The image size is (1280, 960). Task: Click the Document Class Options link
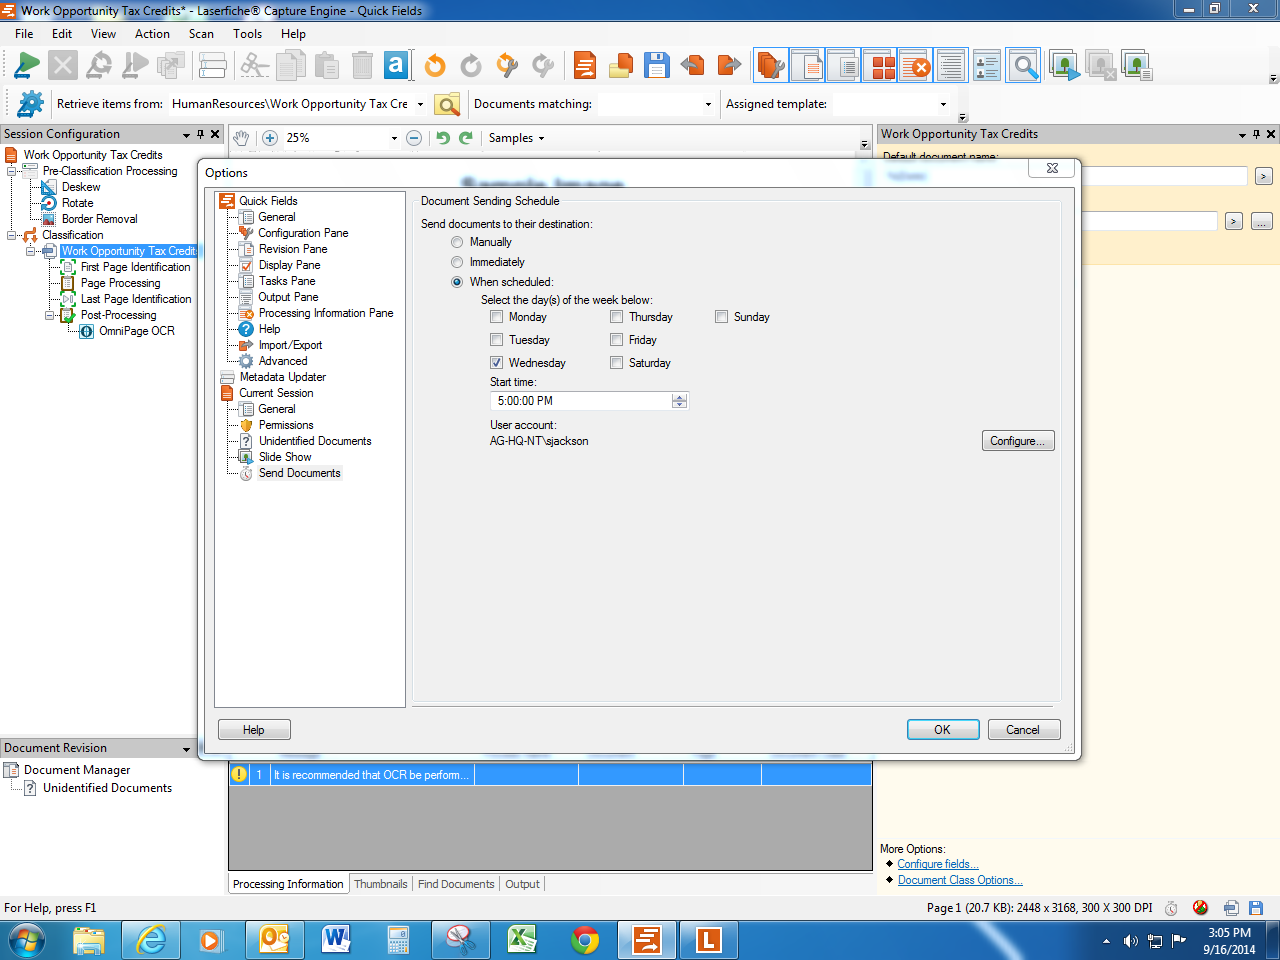click(x=959, y=880)
